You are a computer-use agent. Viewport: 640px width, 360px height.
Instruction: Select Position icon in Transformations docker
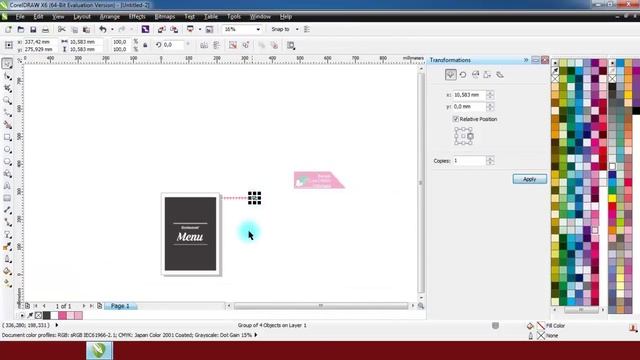point(451,75)
